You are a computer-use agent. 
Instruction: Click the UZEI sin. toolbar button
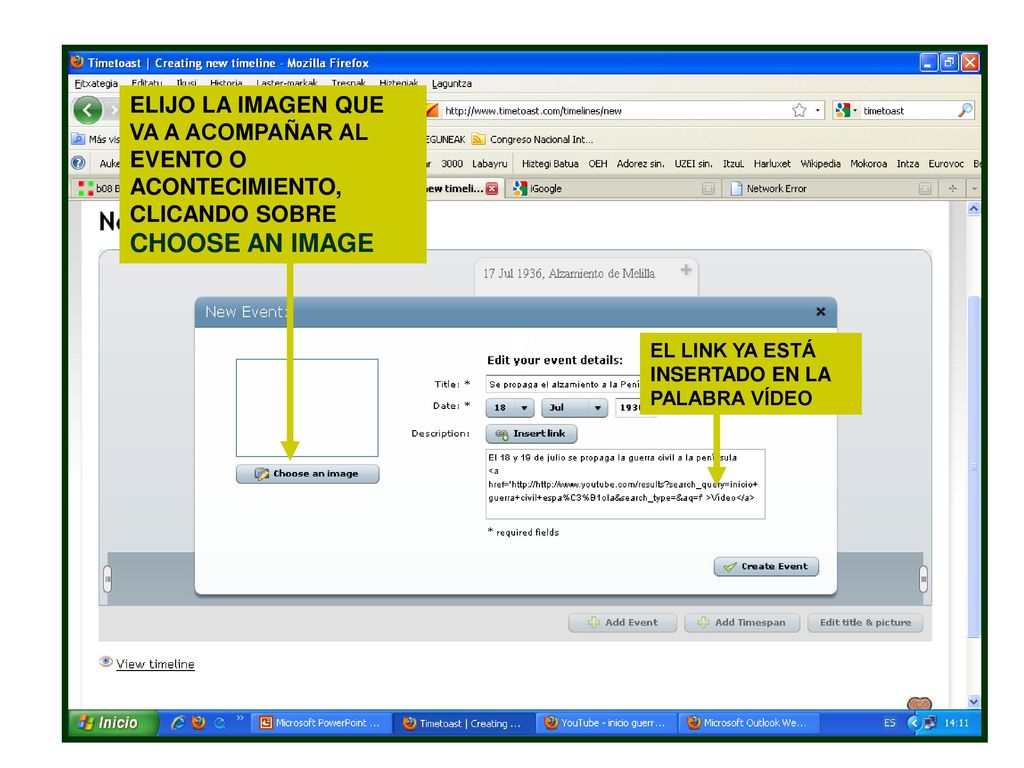coord(693,163)
